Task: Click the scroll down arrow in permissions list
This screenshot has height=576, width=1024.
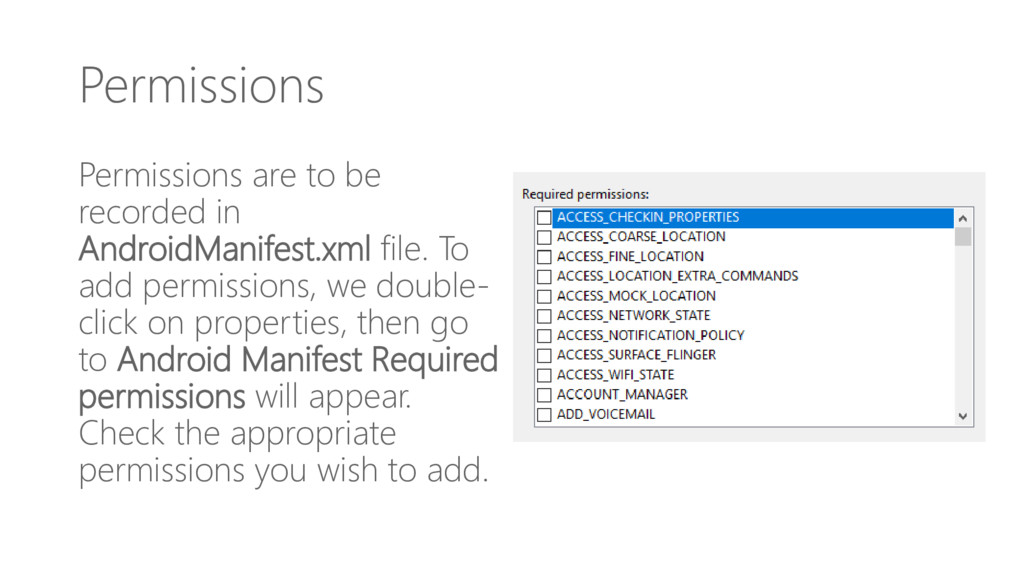Action: [x=963, y=416]
